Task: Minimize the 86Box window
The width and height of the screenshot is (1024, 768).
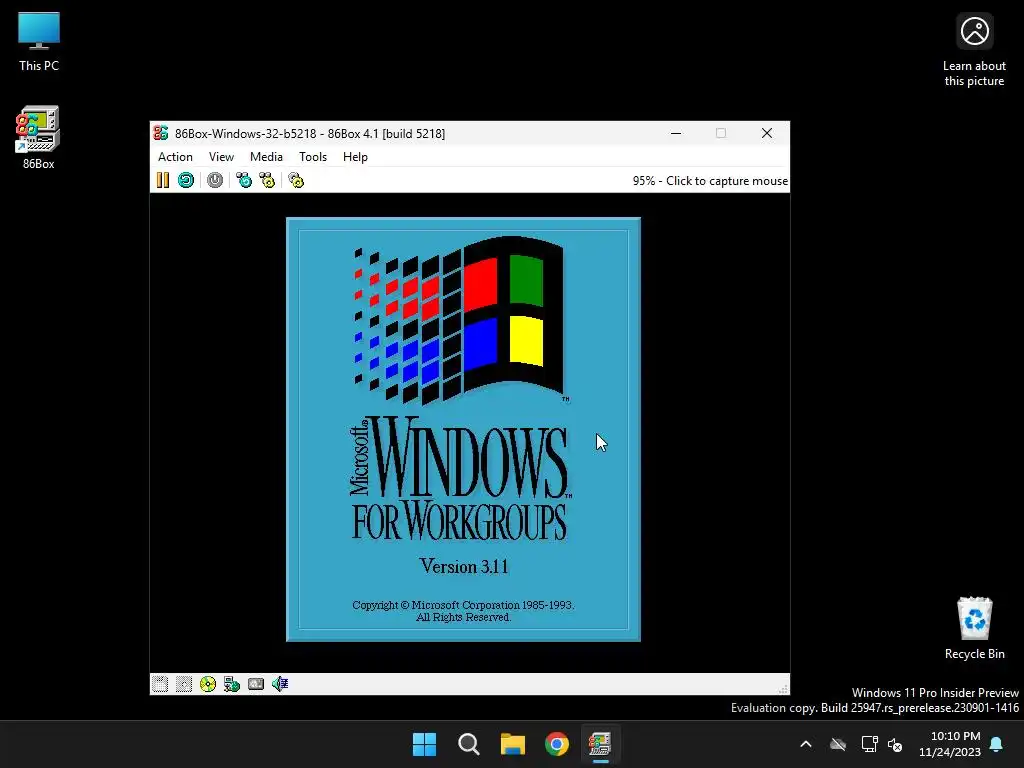Action: tap(676, 133)
